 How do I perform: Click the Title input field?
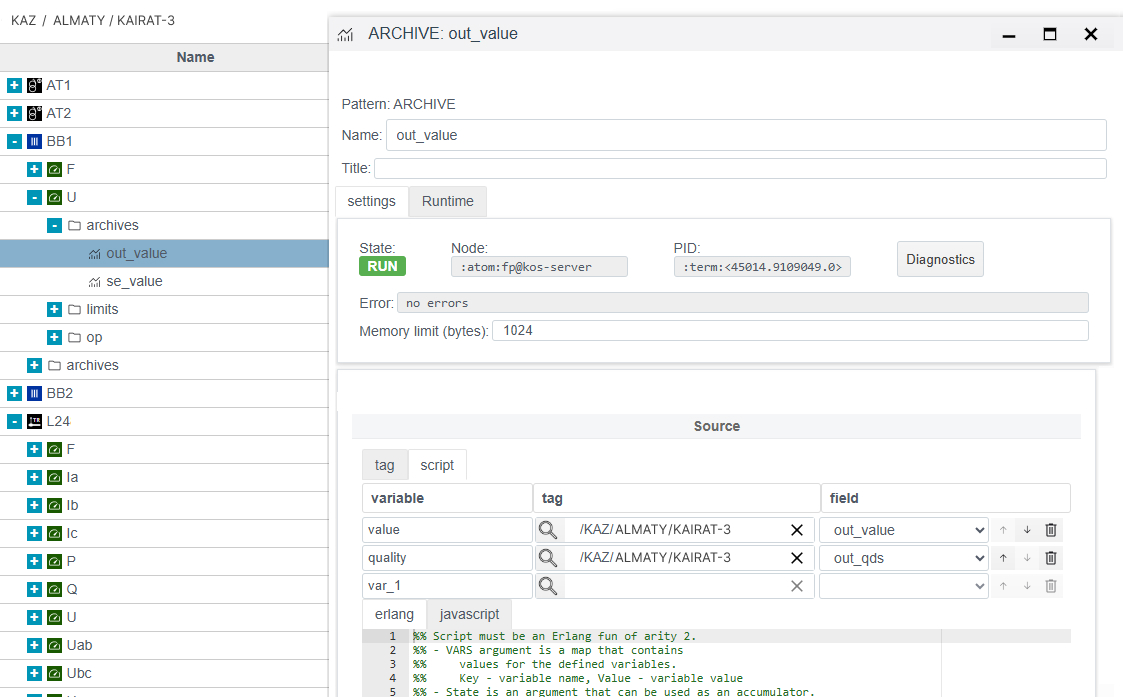[x=740, y=168]
